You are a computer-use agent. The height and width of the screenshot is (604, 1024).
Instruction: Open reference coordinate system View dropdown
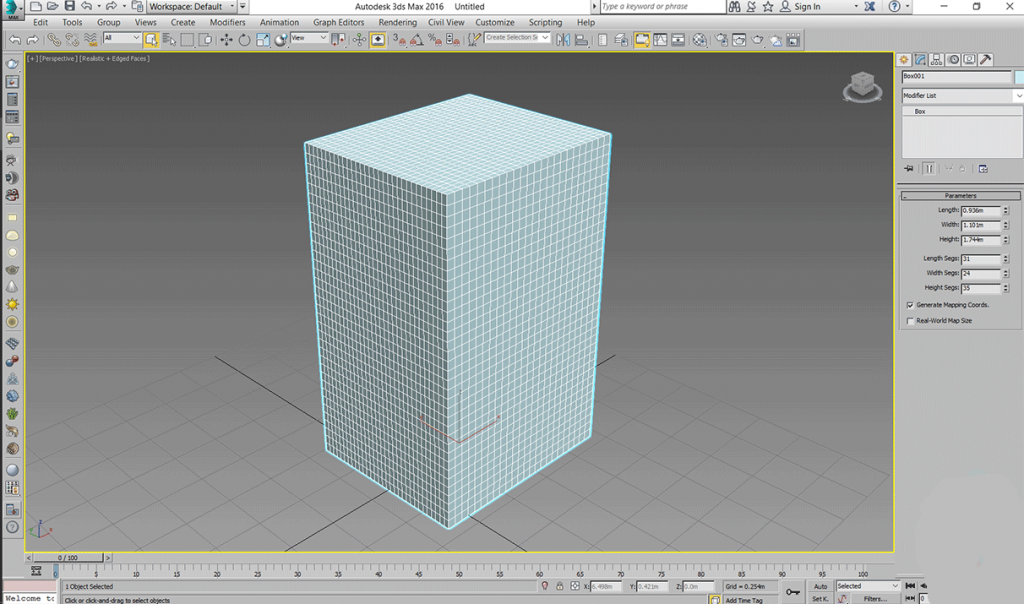click(x=309, y=38)
